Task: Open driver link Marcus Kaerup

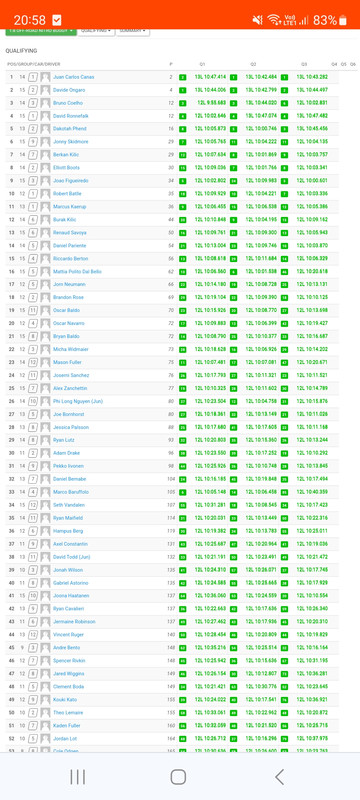Action: point(69,207)
